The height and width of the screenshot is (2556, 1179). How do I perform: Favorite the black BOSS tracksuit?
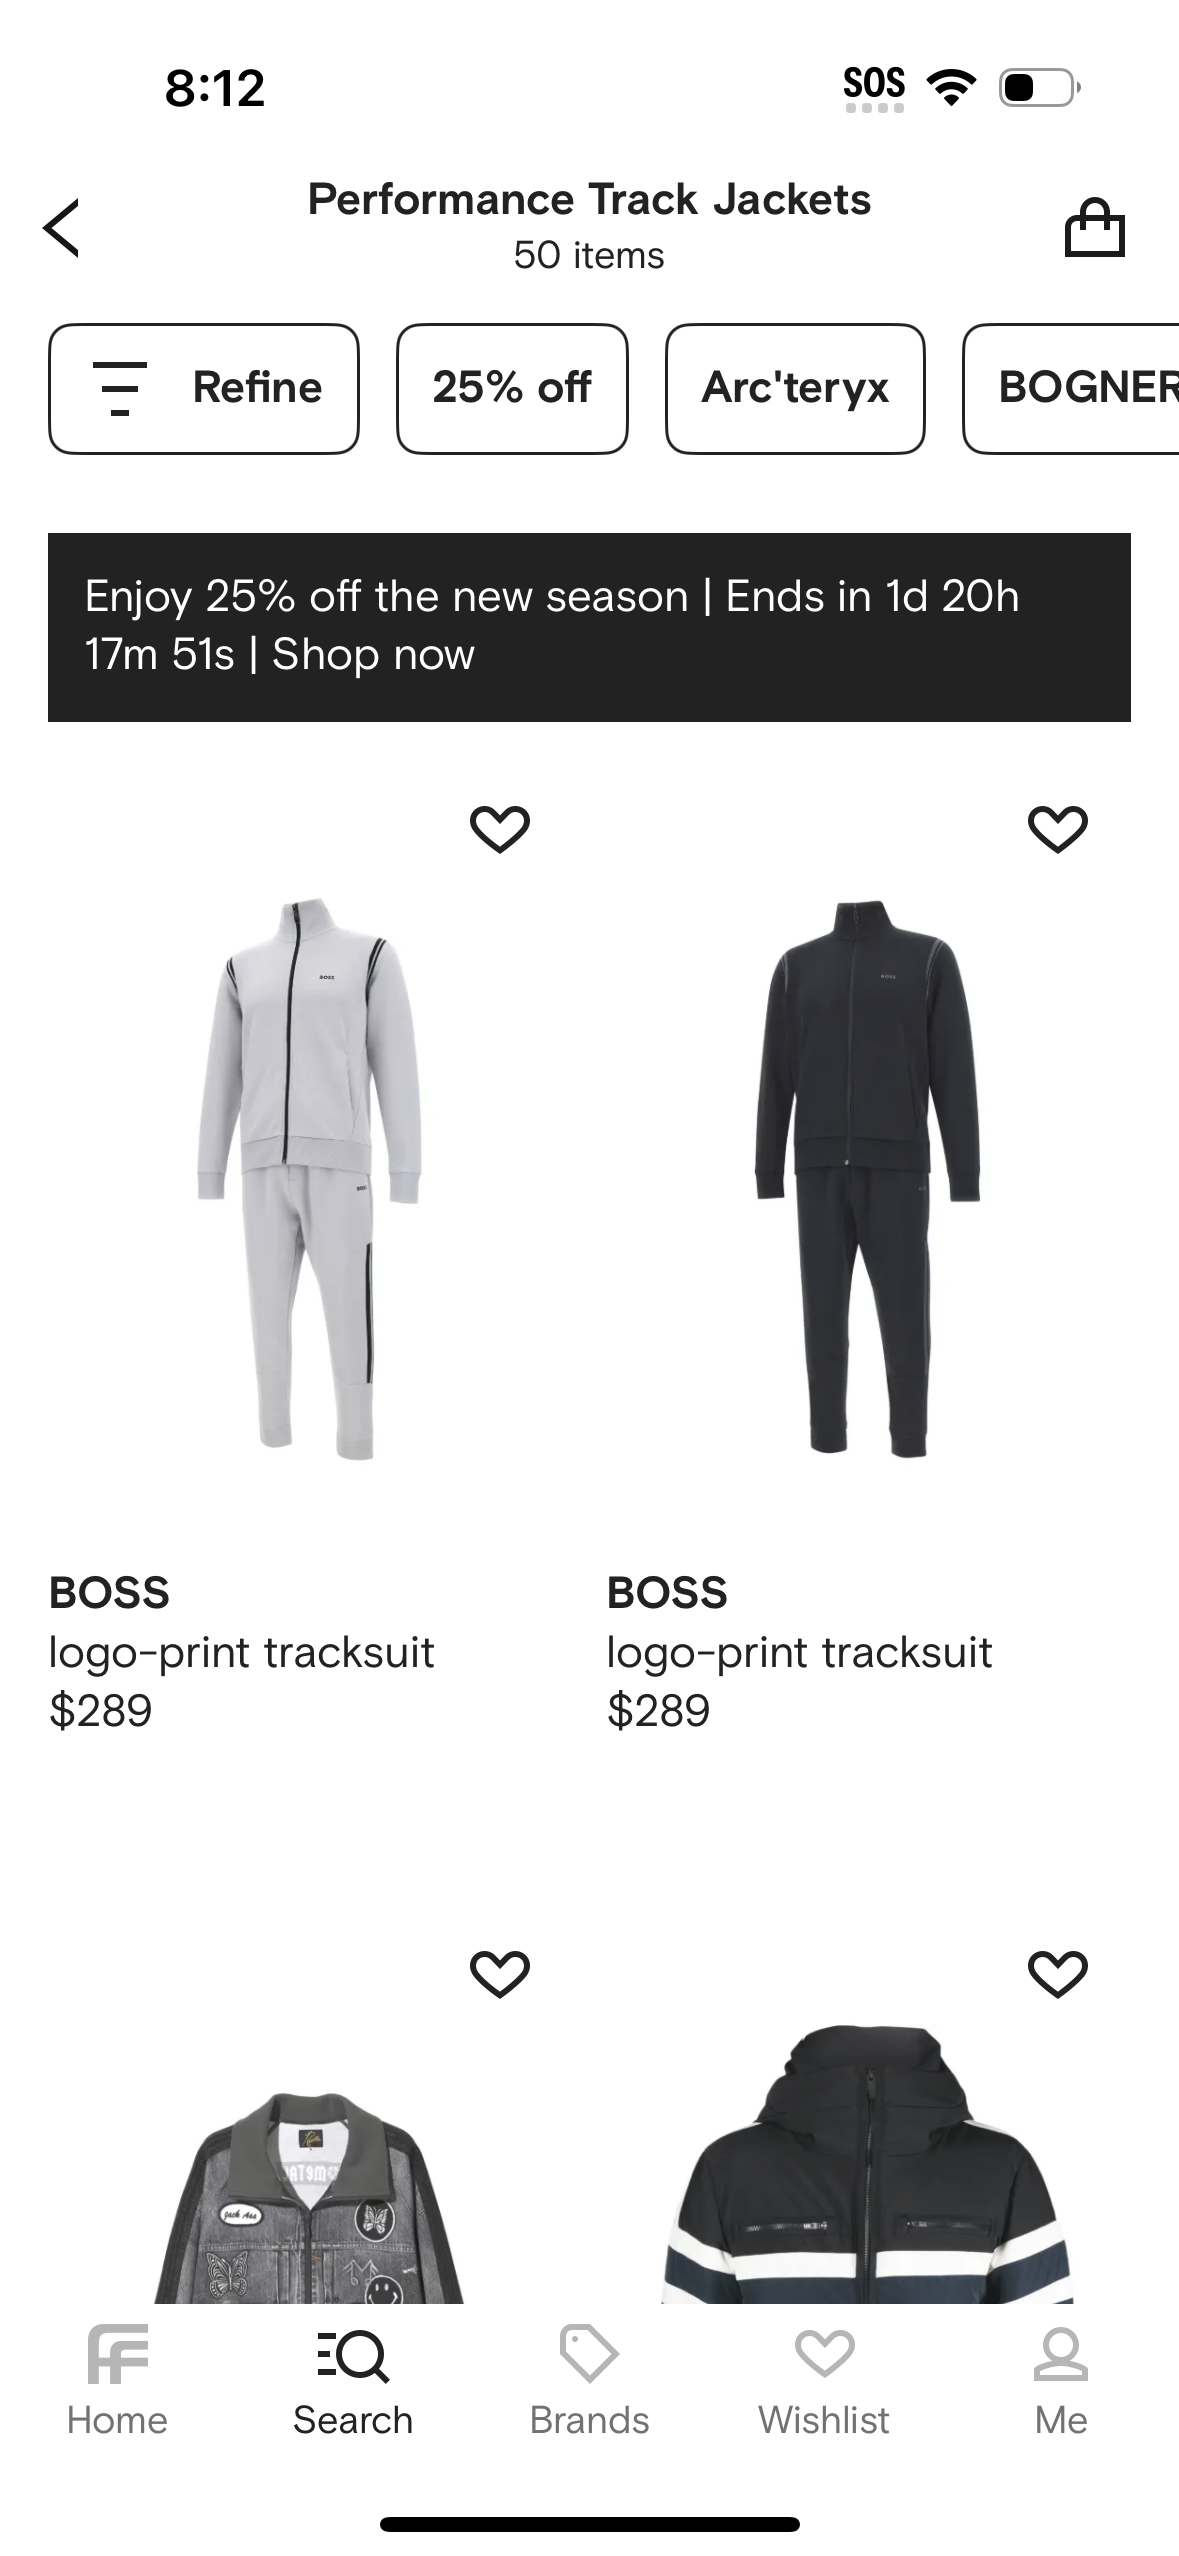pos(1057,829)
